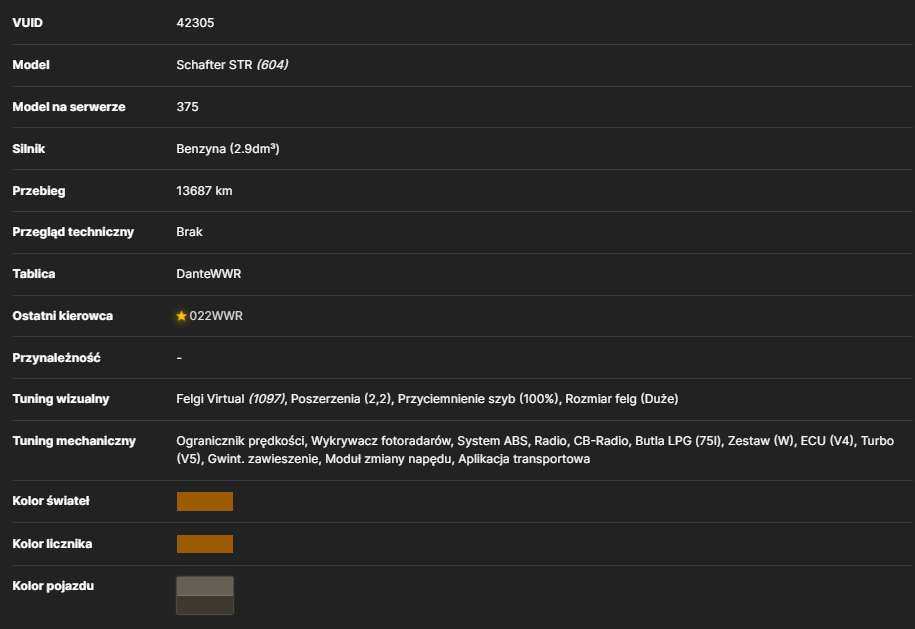Click the lower Kolor pojazdu dark swatch
This screenshot has width=915, height=629.
[x=205, y=605]
